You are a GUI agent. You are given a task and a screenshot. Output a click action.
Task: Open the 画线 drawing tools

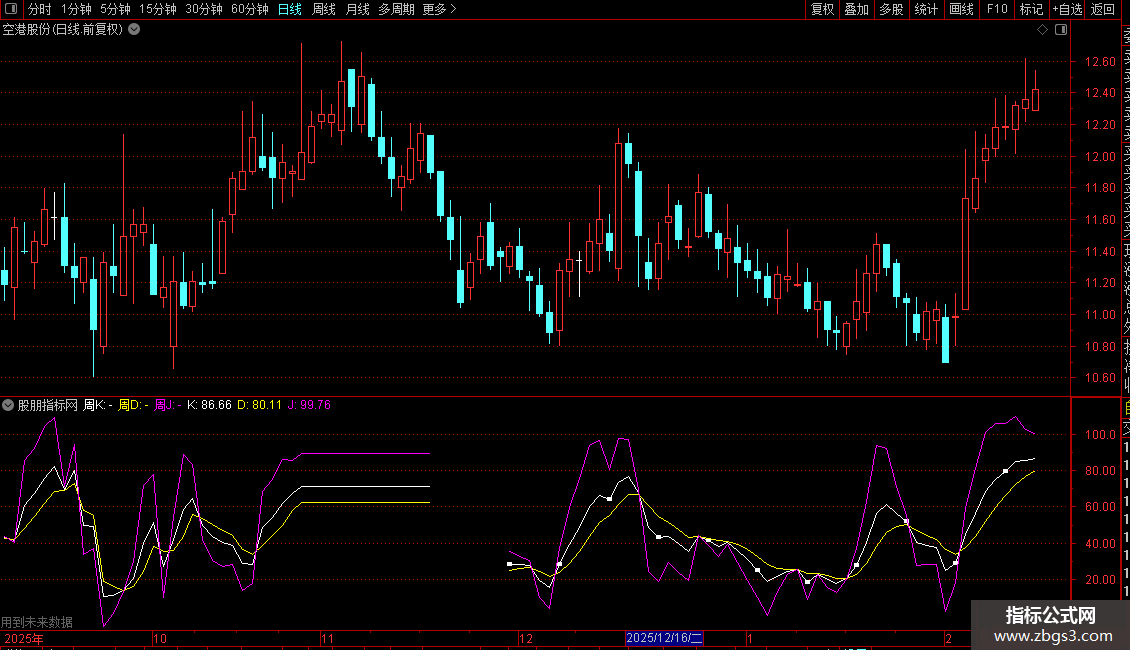pos(961,9)
